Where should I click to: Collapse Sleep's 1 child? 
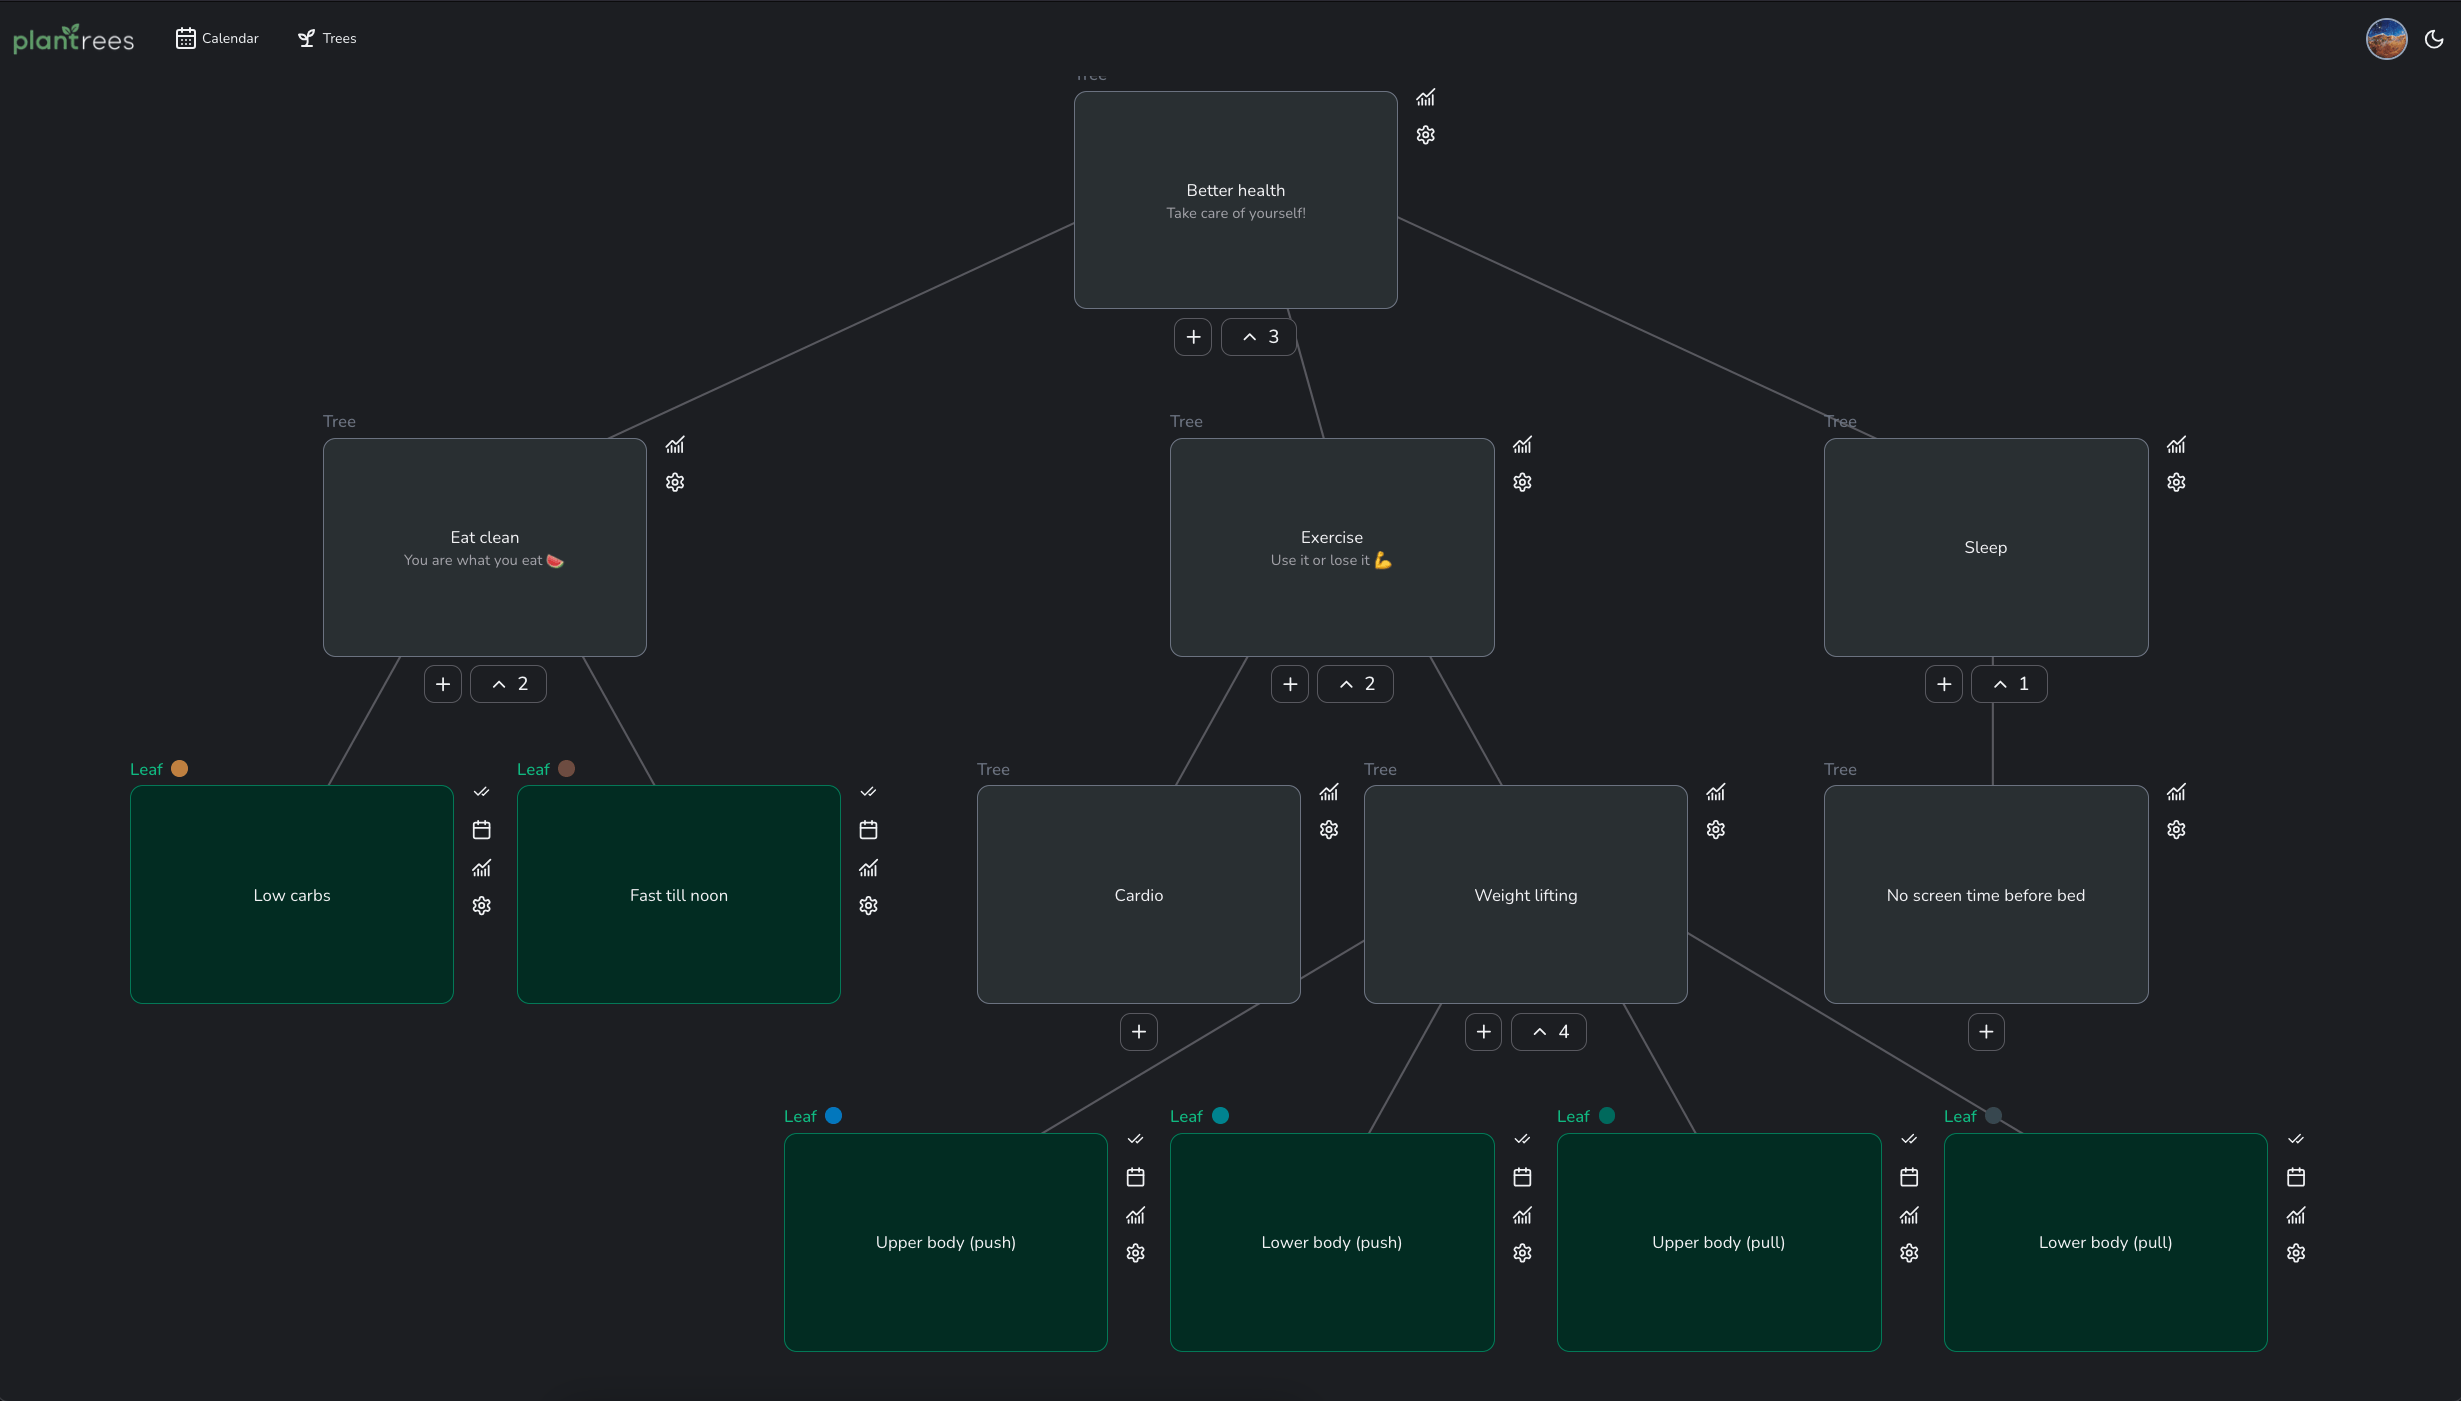[2009, 684]
